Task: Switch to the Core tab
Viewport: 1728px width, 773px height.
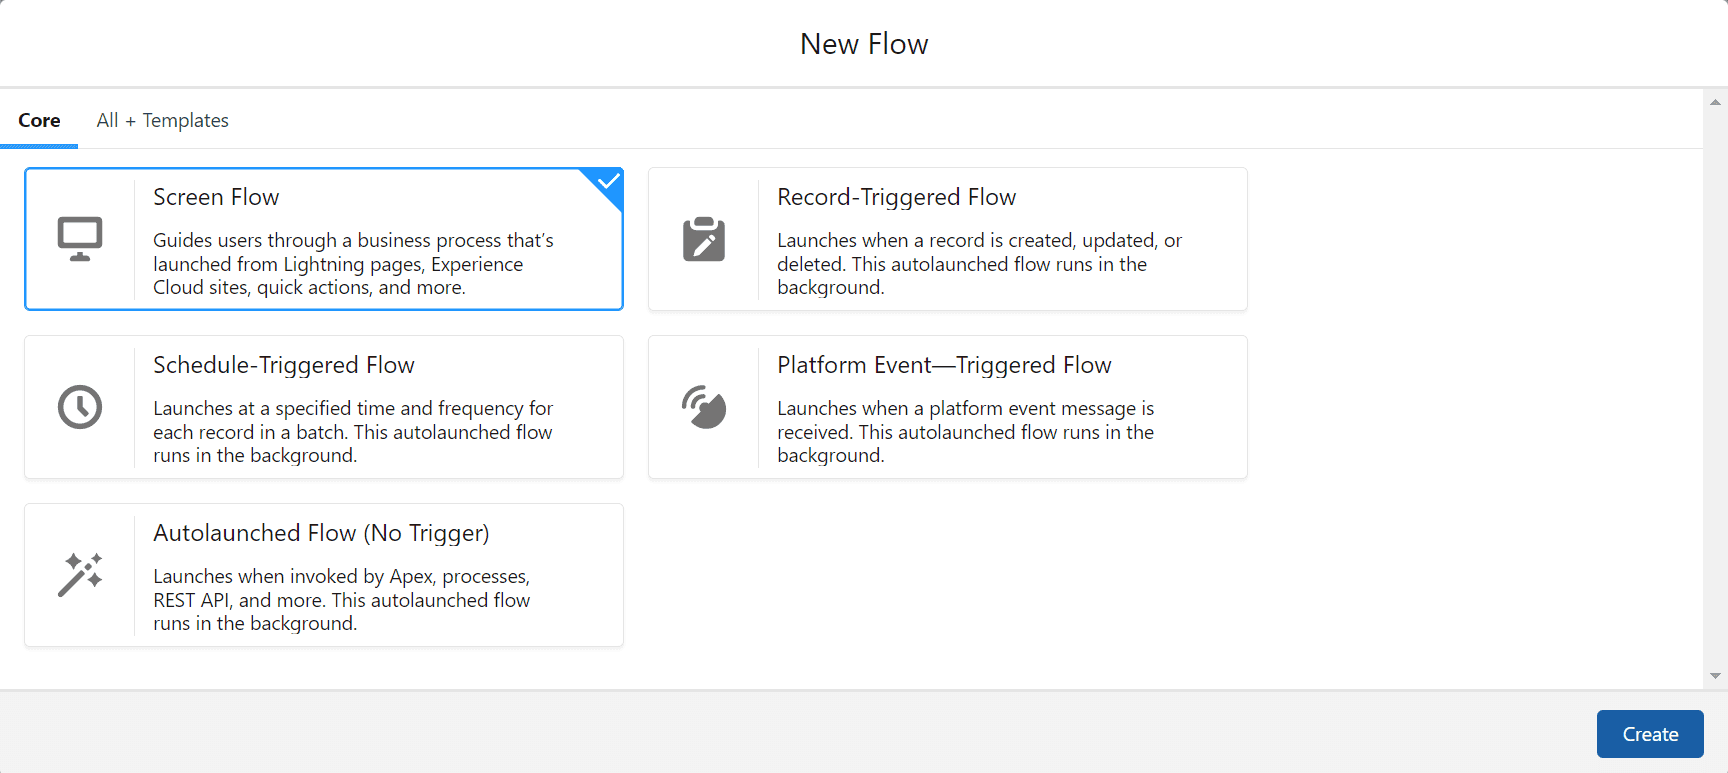Action: (x=39, y=120)
